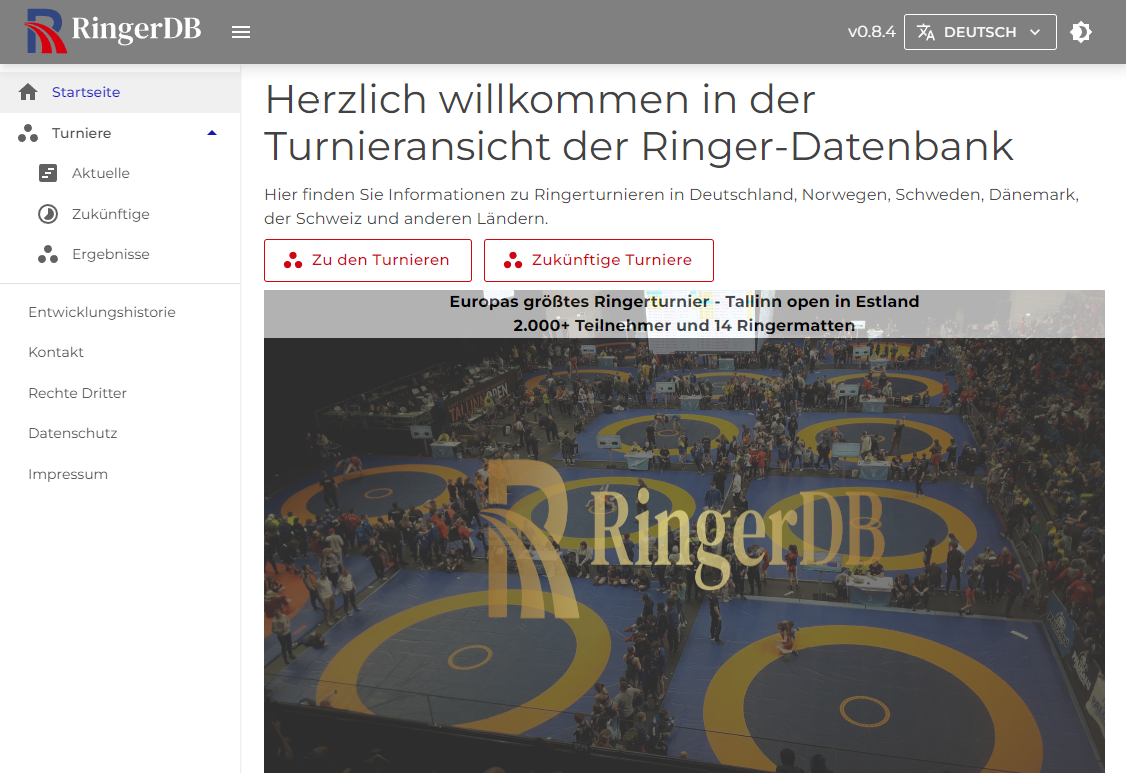The width and height of the screenshot is (1126, 773).
Task: Open the DEUTSCH language dropdown
Action: [x=980, y=32]
